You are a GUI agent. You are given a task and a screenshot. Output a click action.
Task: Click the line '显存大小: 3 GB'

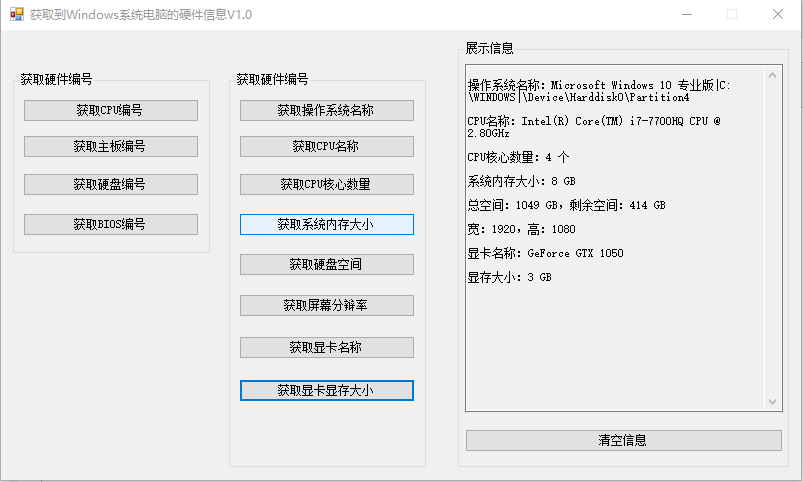[510, 278]
